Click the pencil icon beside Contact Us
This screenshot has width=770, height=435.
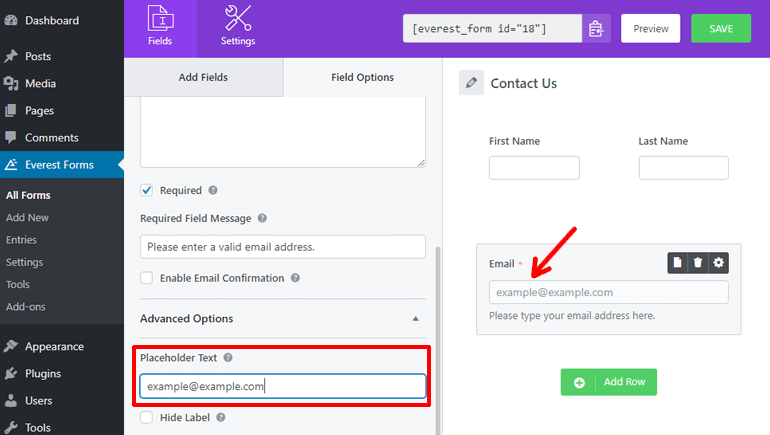click(x=472, y=83)
